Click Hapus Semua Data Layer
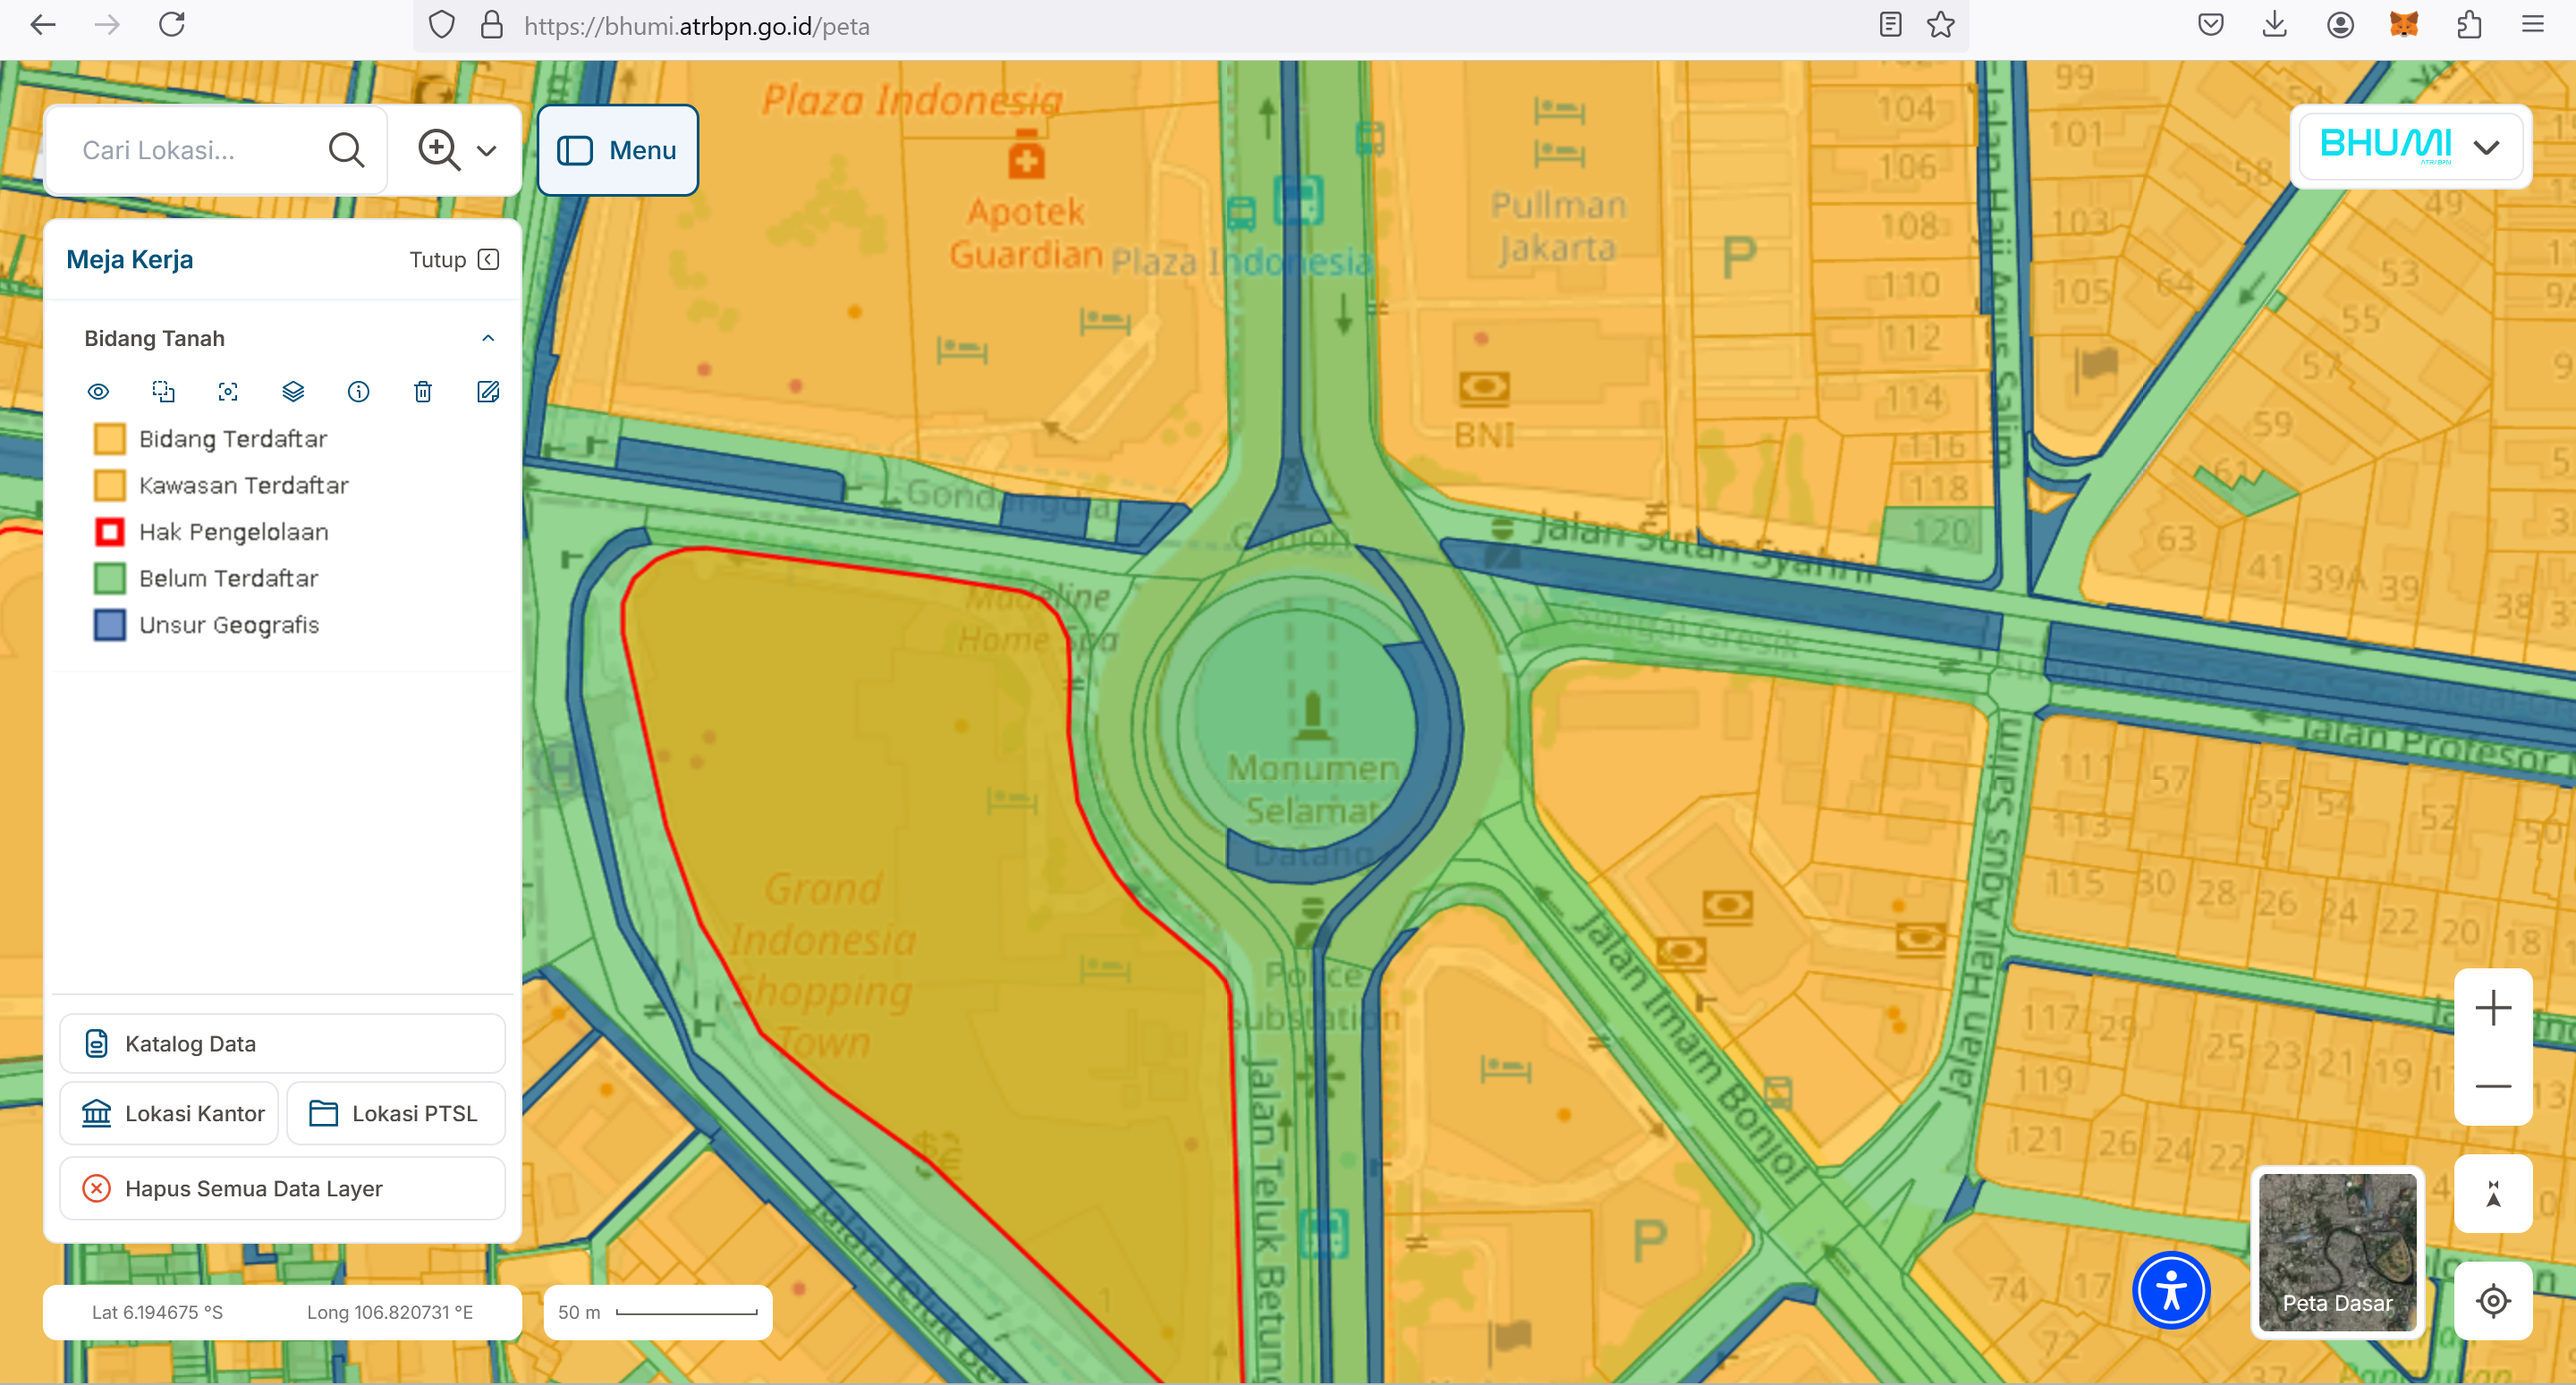The height and width of the screenshot is (1385, 2576). (282, 1188)
